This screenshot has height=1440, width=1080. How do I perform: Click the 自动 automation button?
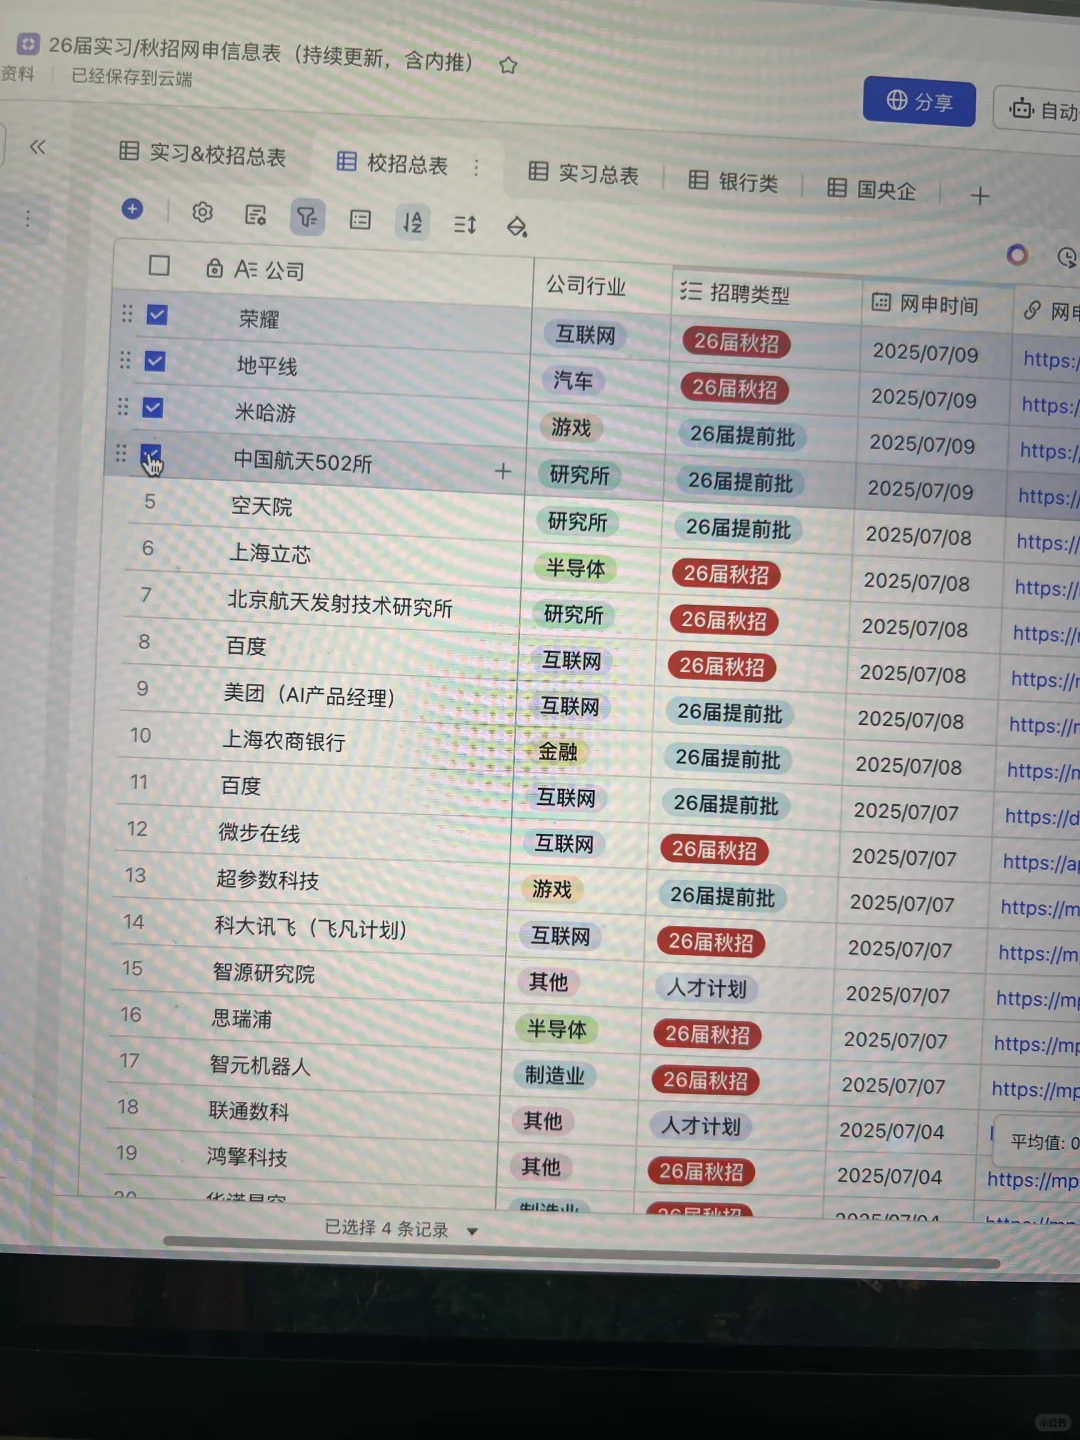pyautogui.click(x=1038, y=109)
